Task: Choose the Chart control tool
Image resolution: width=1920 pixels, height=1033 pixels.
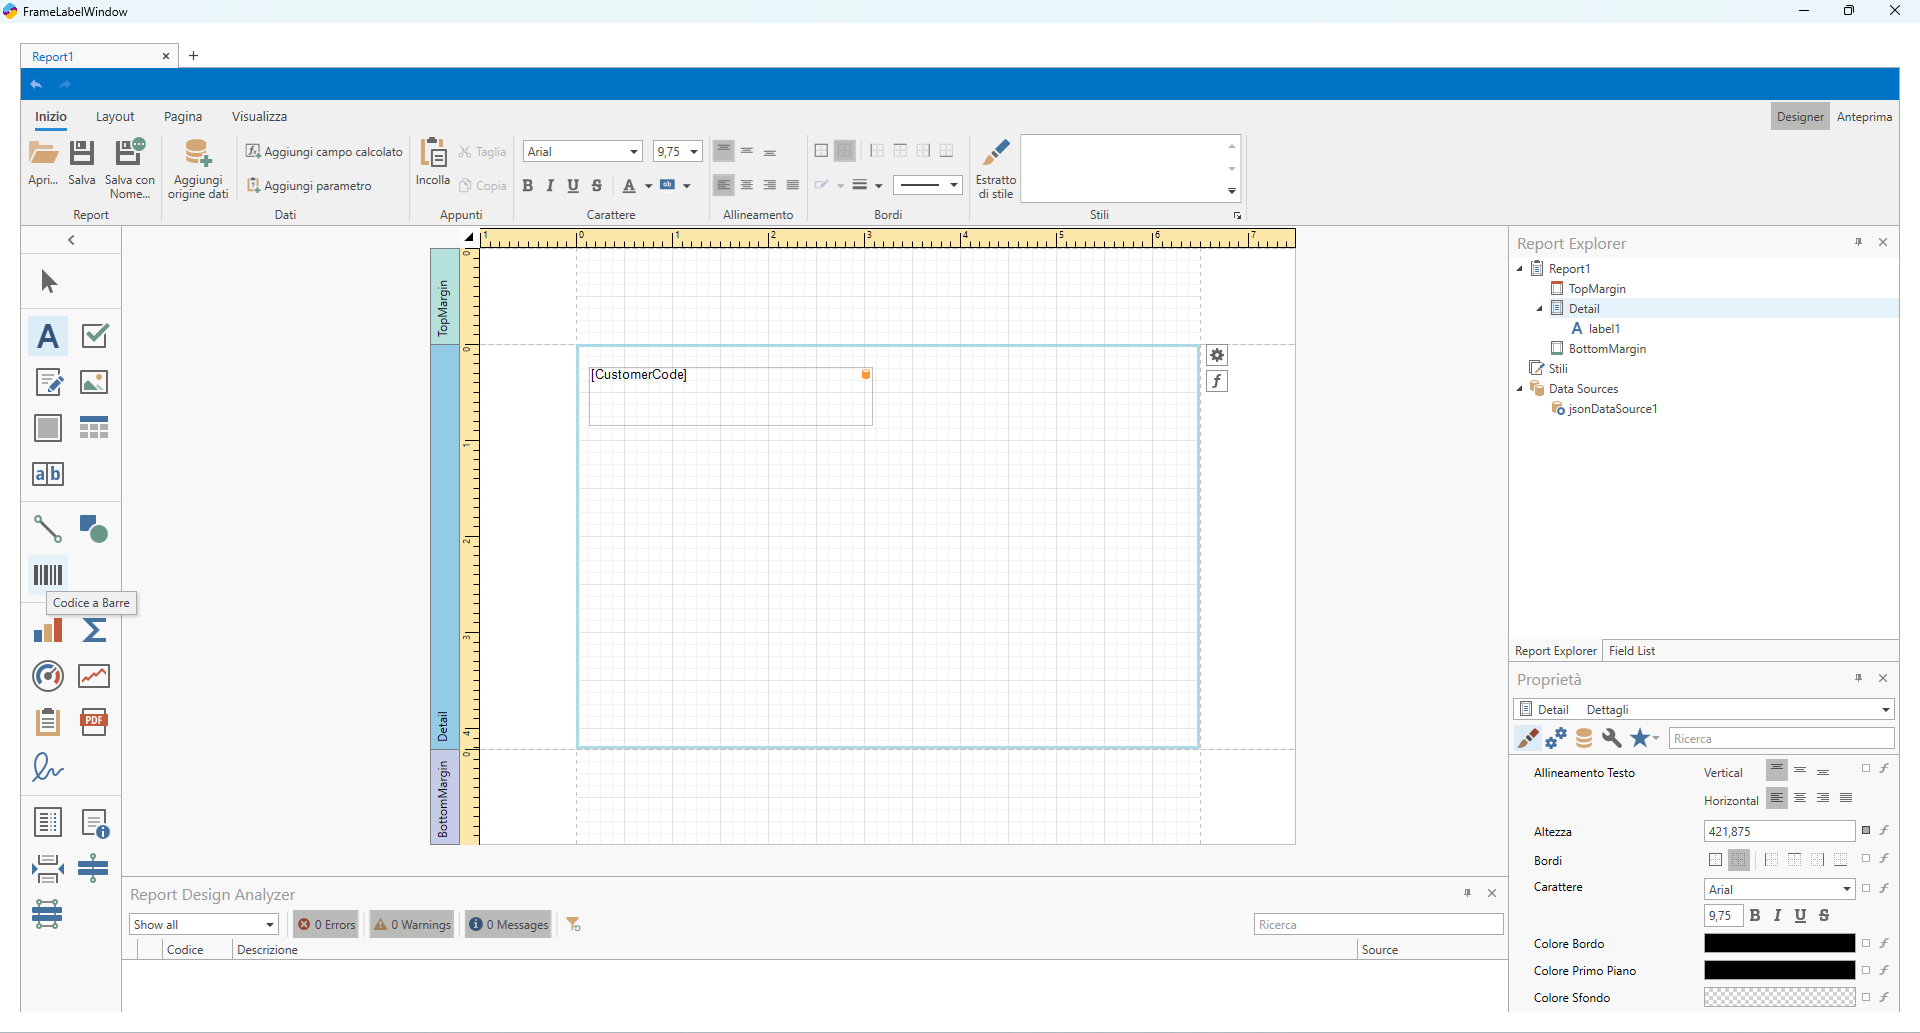Action: (x=47, y=630)
